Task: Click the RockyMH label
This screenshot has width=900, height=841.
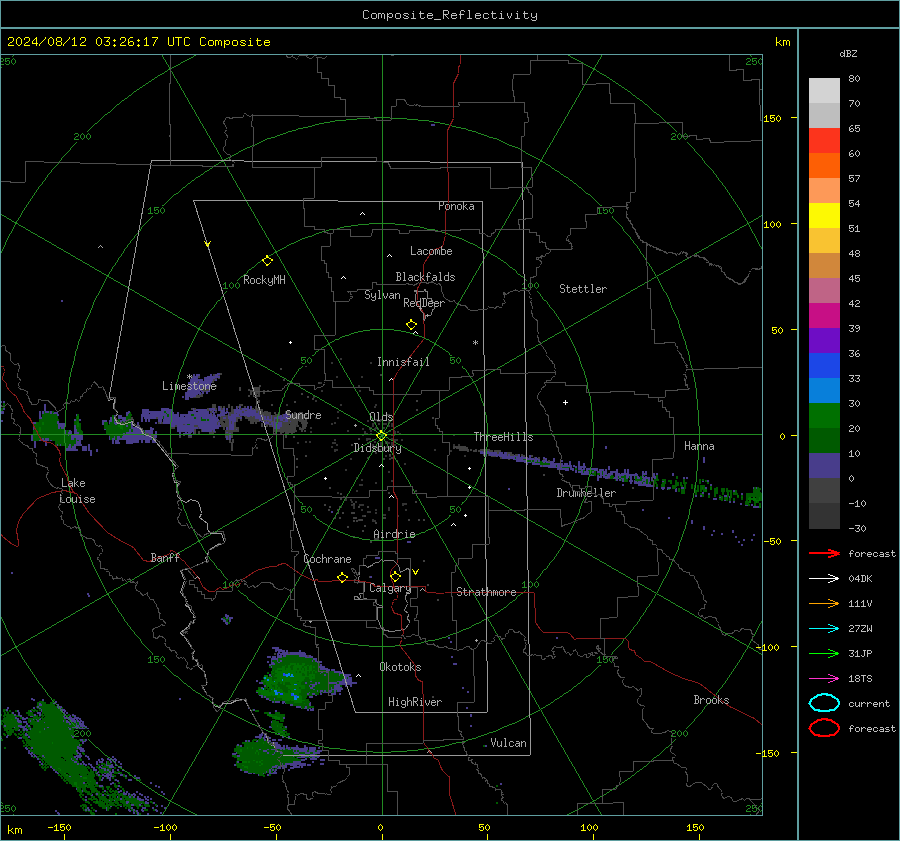Action: [264, 280]
